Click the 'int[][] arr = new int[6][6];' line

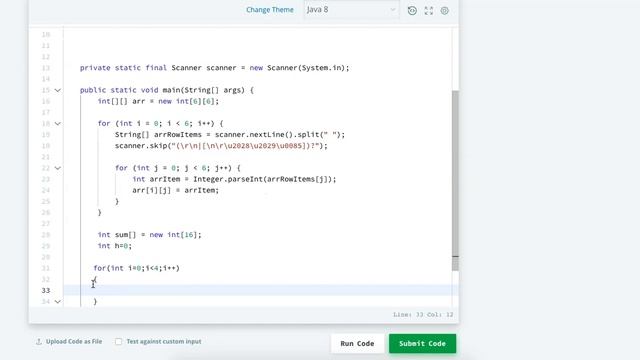click(x=158, y=101)
